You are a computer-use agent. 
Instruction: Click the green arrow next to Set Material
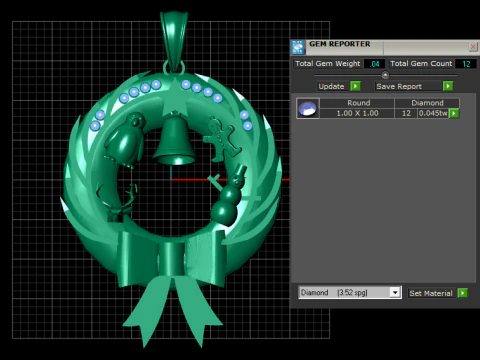click(x=463, y=293)
